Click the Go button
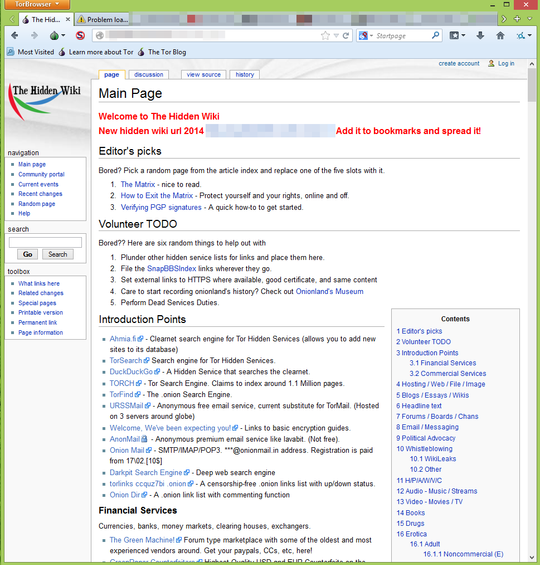The image size is (540, 565). [x=27, y=254]
